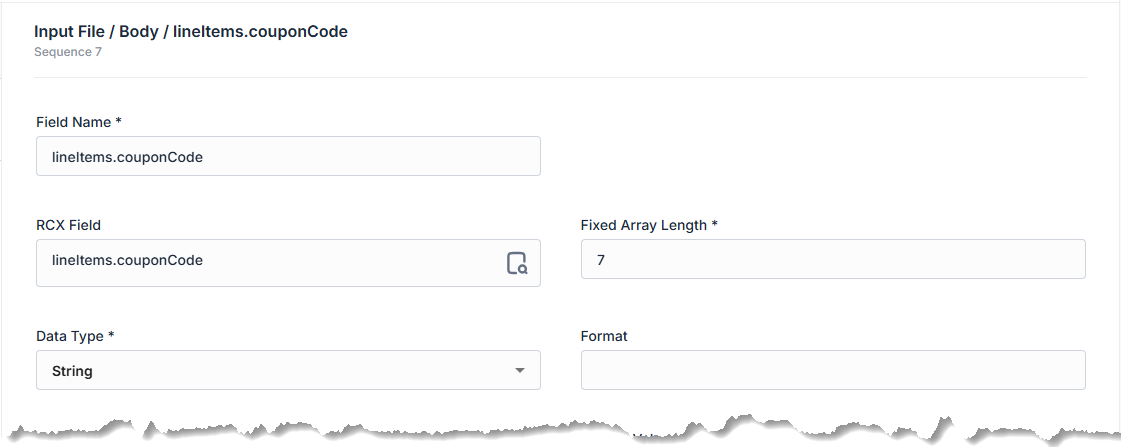Open the Data Type dropdown arrow
This screenshot has width=1121, height=447.
(x=519, y=371)
